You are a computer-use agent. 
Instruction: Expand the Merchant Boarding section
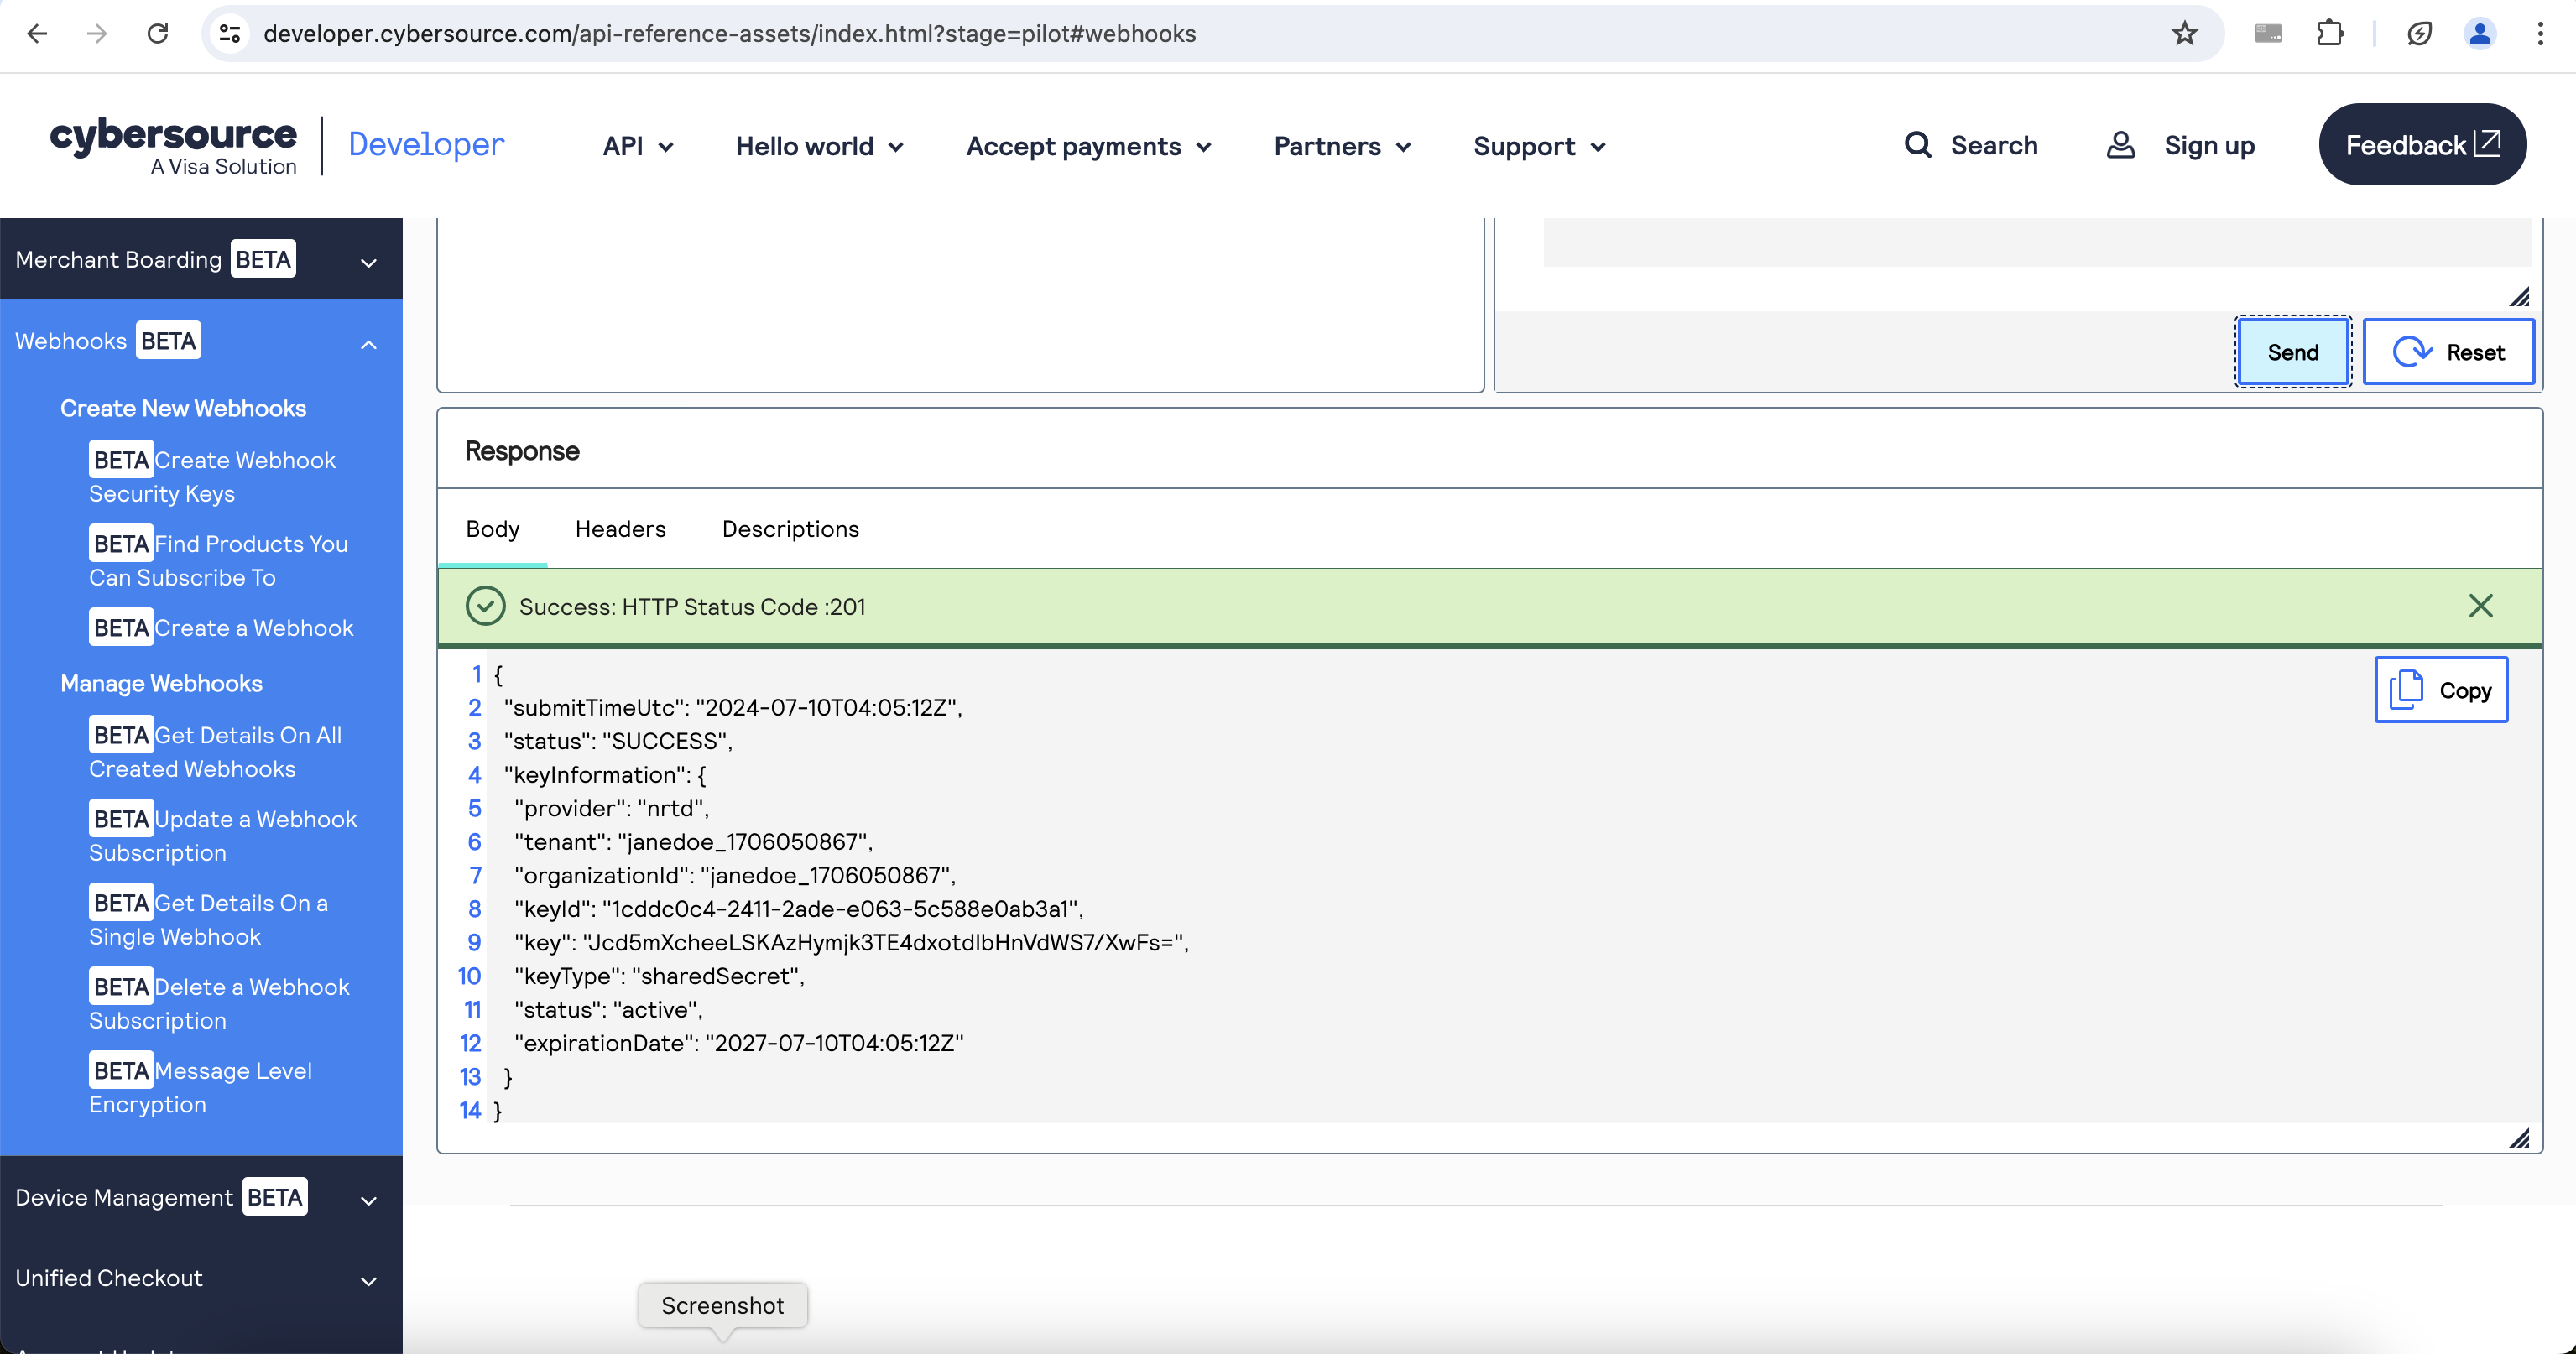coord(368,263)
